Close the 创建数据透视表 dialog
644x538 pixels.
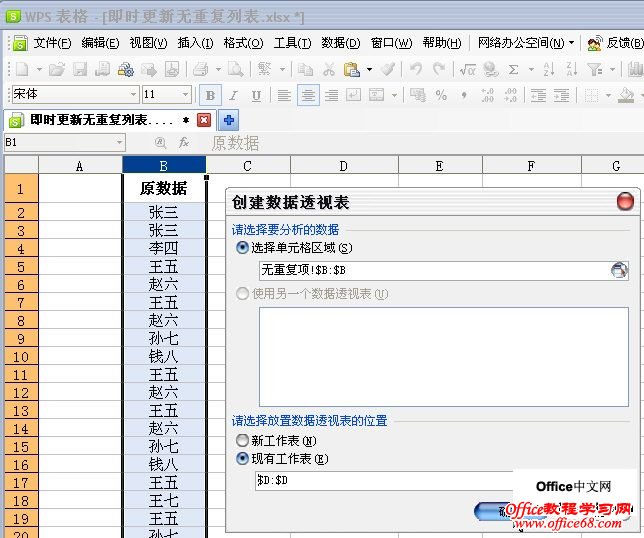point(625,201)
